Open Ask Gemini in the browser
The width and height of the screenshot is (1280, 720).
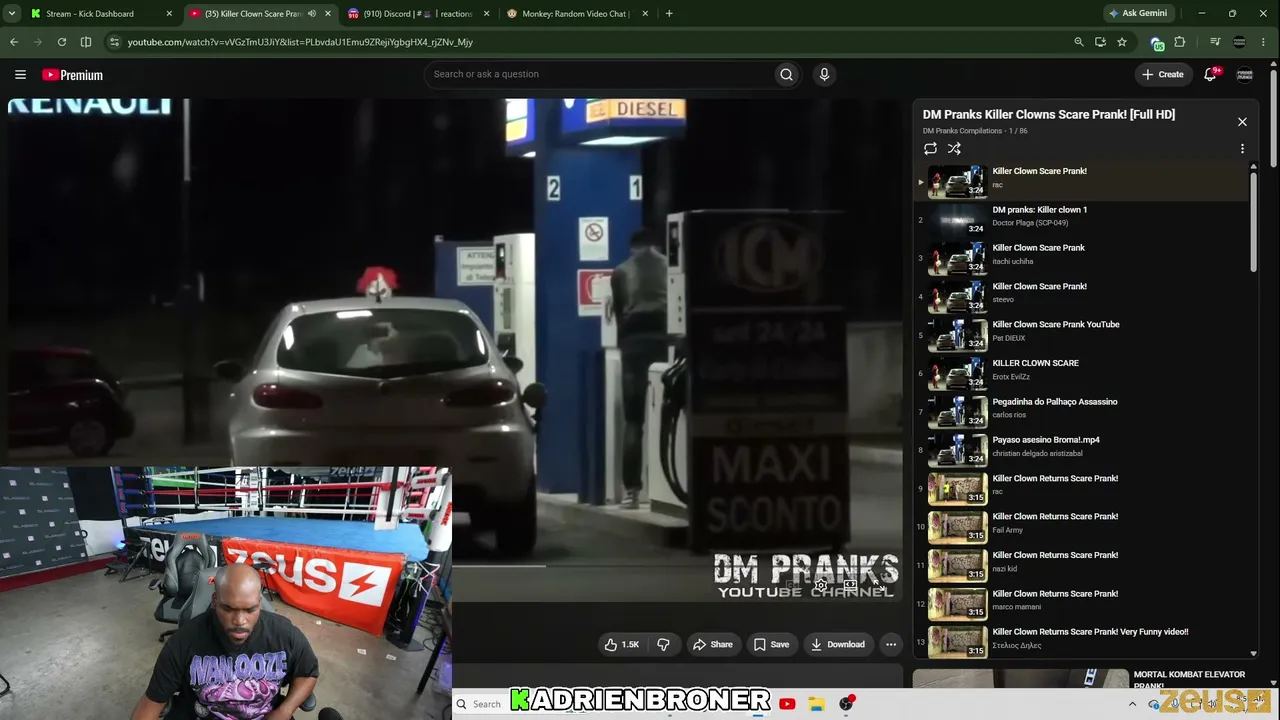point(1138,14)
